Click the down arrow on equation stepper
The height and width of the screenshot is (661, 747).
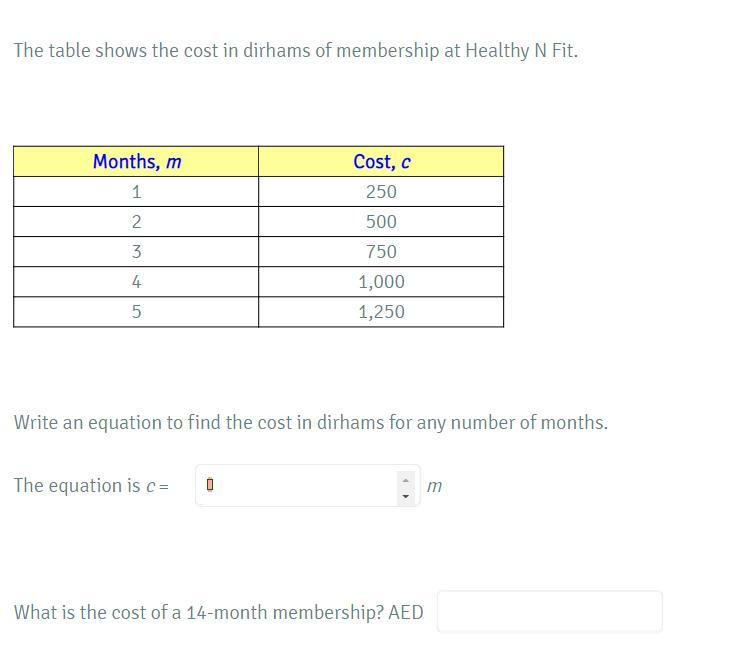[405, 495]
